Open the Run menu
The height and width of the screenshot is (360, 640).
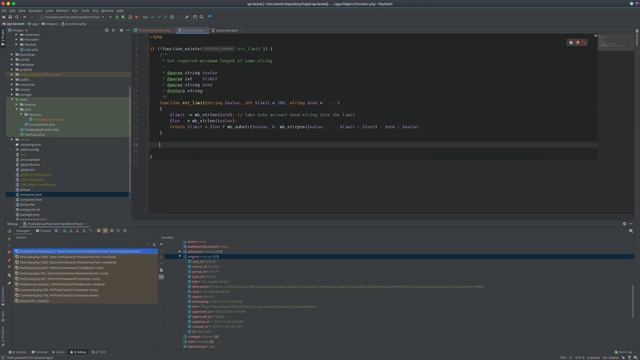tap(75, 11)
